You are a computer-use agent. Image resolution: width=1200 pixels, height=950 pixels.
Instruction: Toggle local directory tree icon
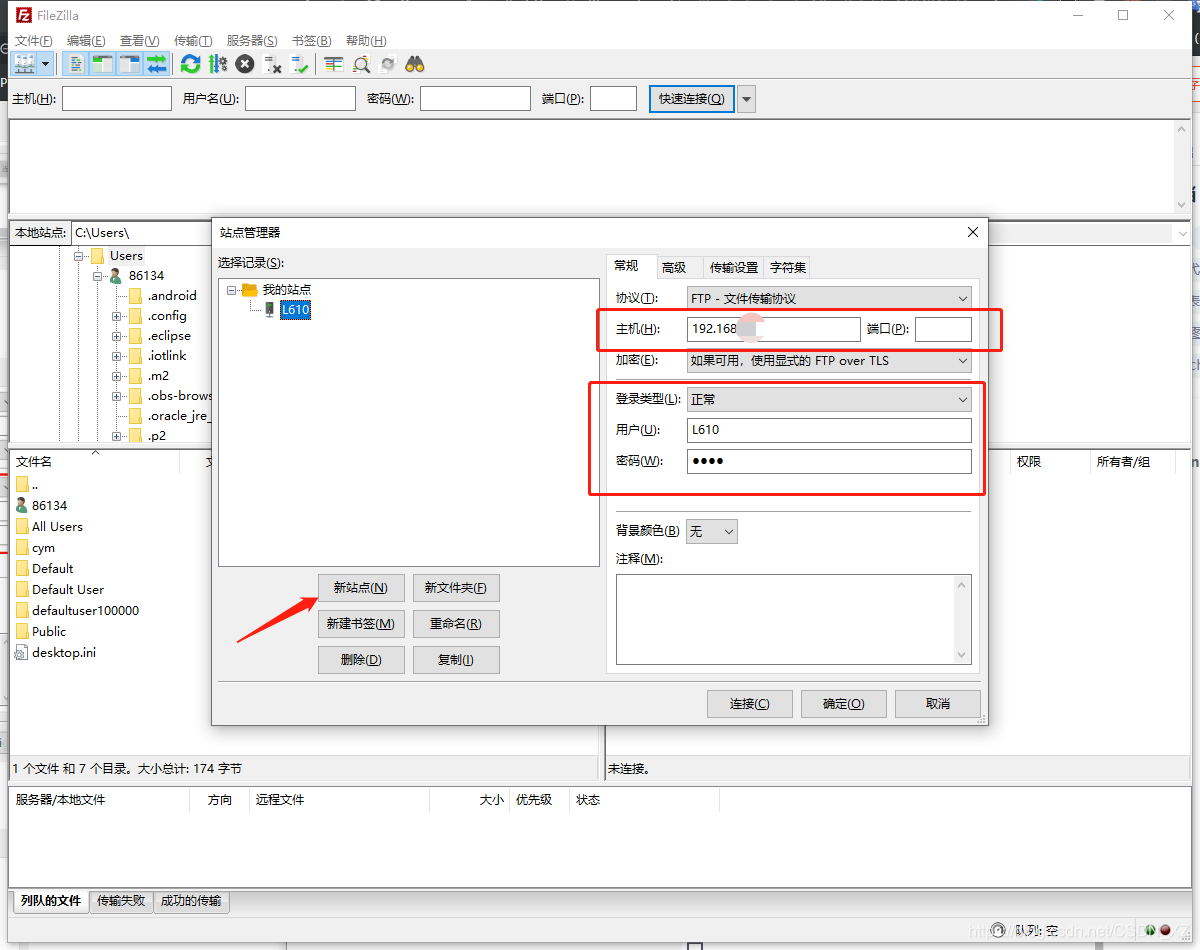(x=103, y=64)
